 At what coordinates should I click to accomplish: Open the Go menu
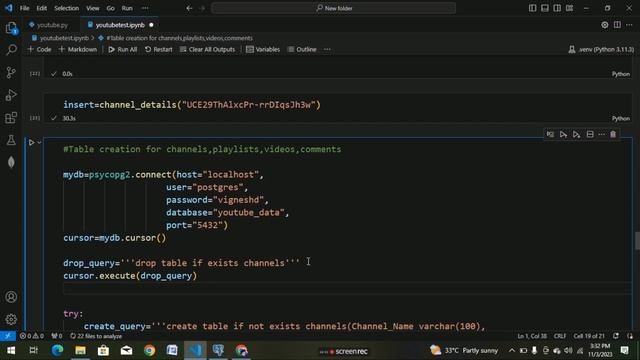(111, 8)
